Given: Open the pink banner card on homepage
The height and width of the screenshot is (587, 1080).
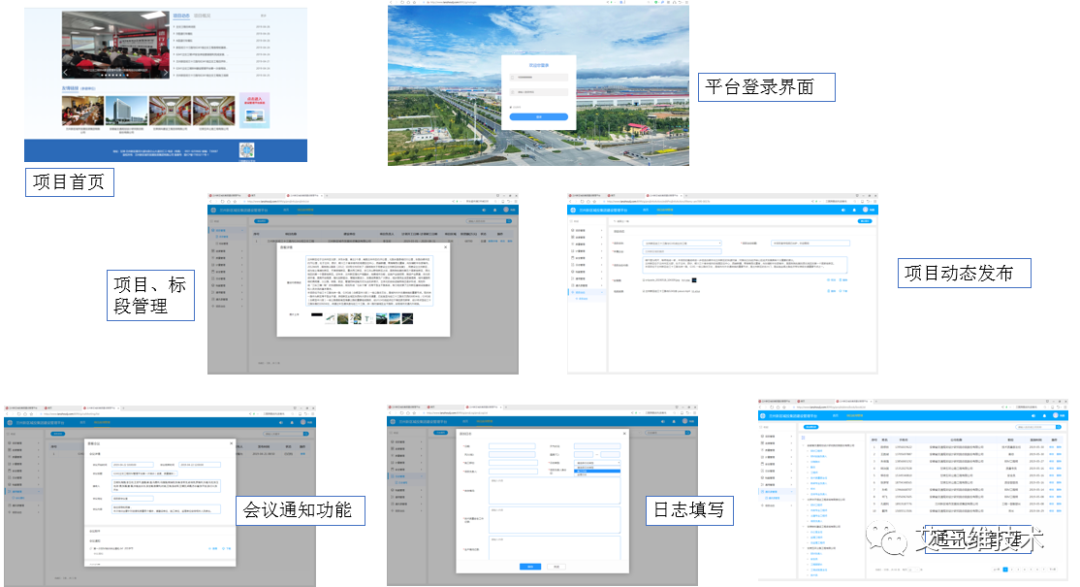Looking at the screenshot, I should point(254,110).
